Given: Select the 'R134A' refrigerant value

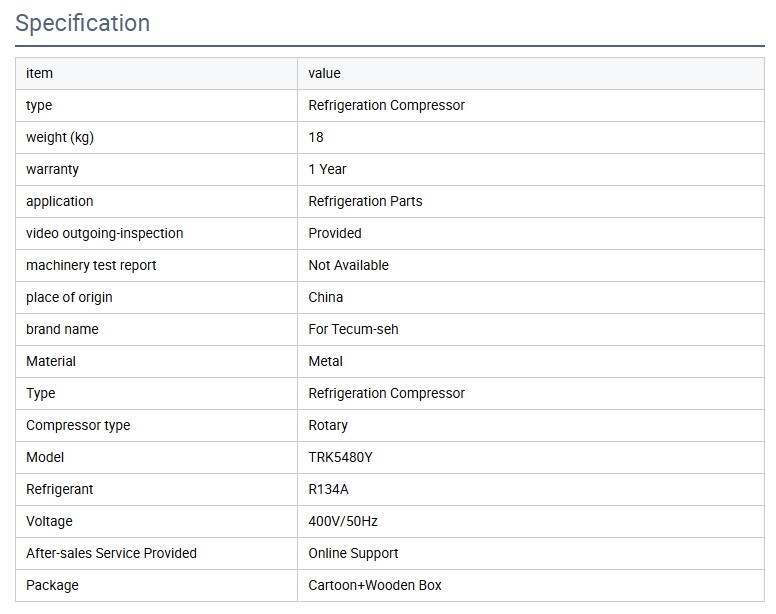Looking at the screenshot, I should [328, 489].
